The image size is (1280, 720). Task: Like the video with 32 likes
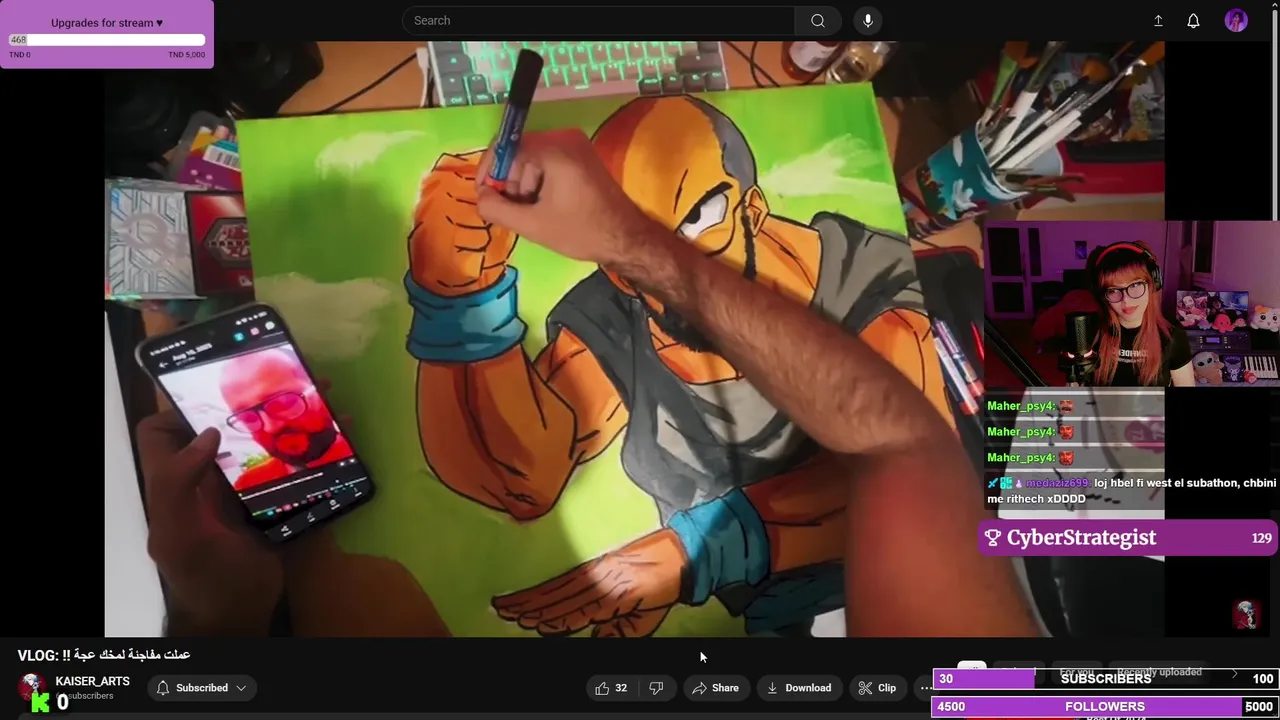point(611,688)
